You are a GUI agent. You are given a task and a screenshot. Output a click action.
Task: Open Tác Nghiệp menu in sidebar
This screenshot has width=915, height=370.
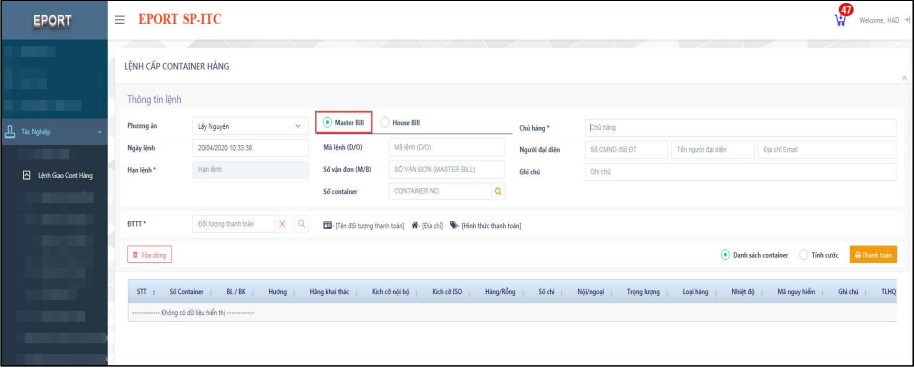pos(54,132)
